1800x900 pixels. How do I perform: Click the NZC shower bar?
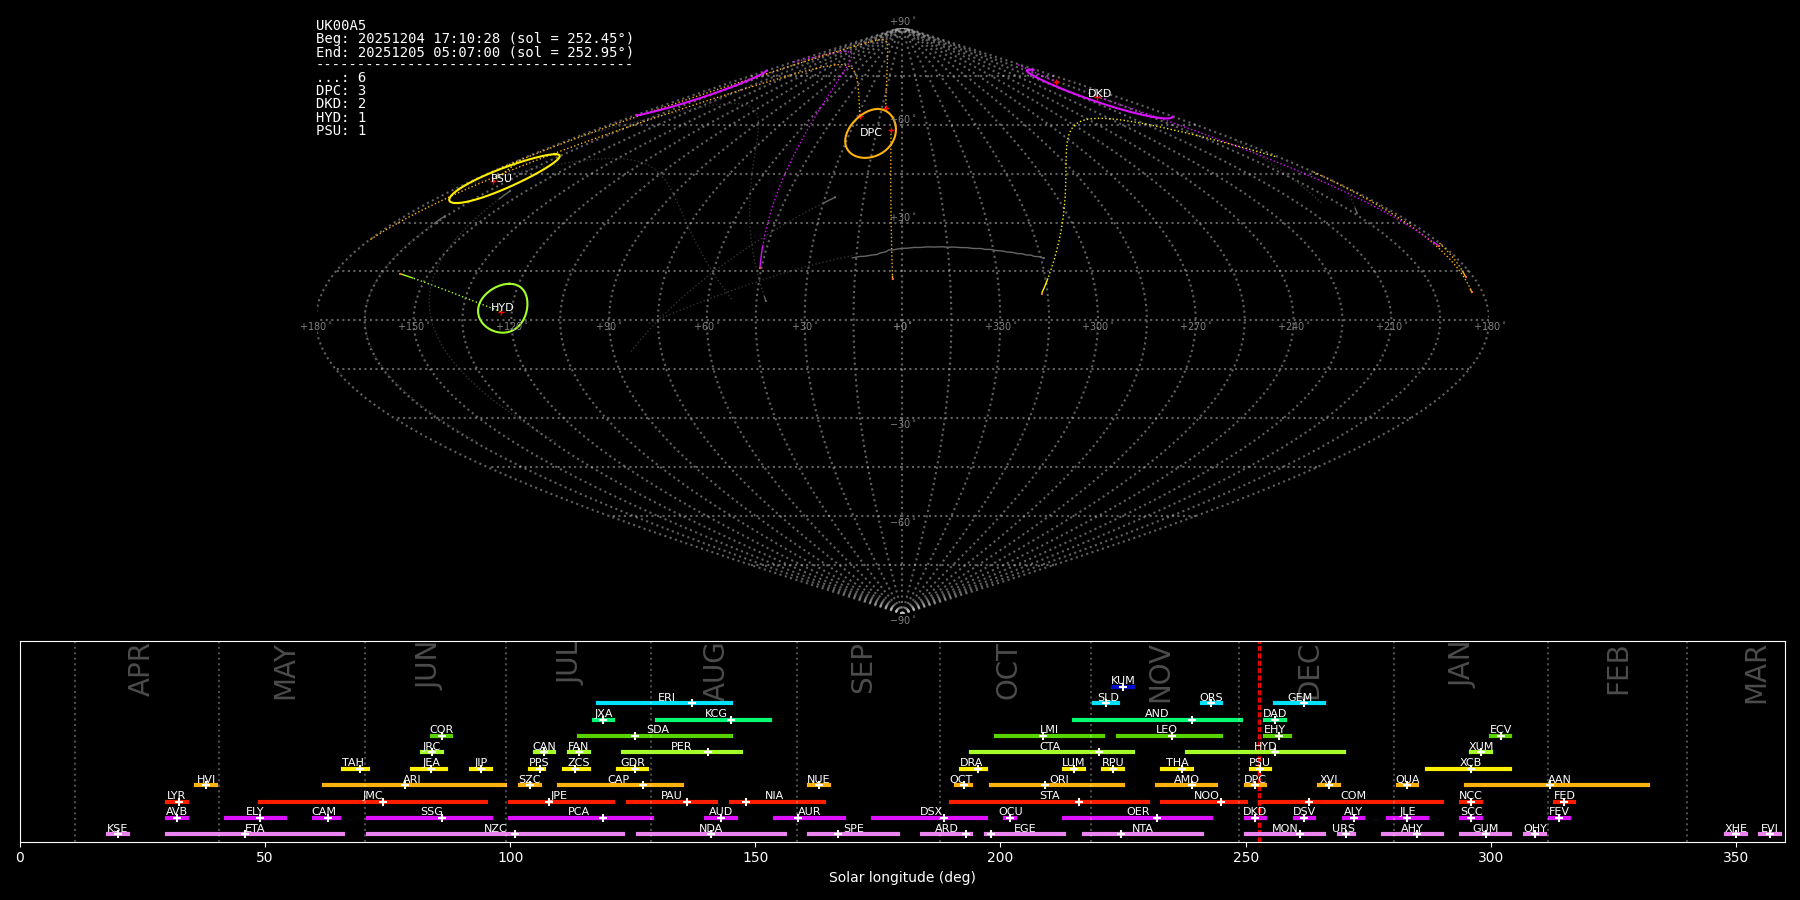point(495,834)
